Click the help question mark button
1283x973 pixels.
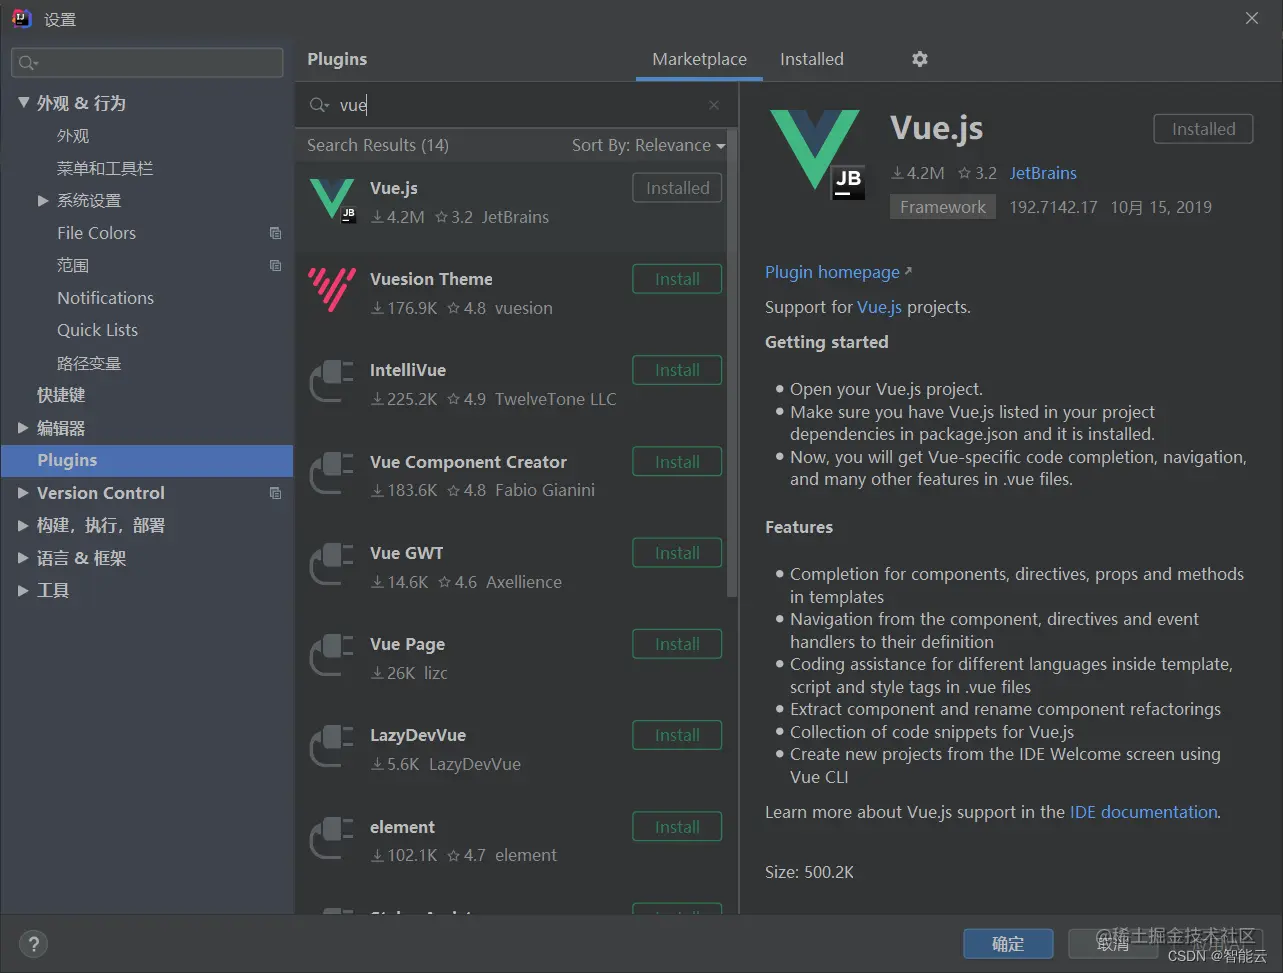point(33,943)
